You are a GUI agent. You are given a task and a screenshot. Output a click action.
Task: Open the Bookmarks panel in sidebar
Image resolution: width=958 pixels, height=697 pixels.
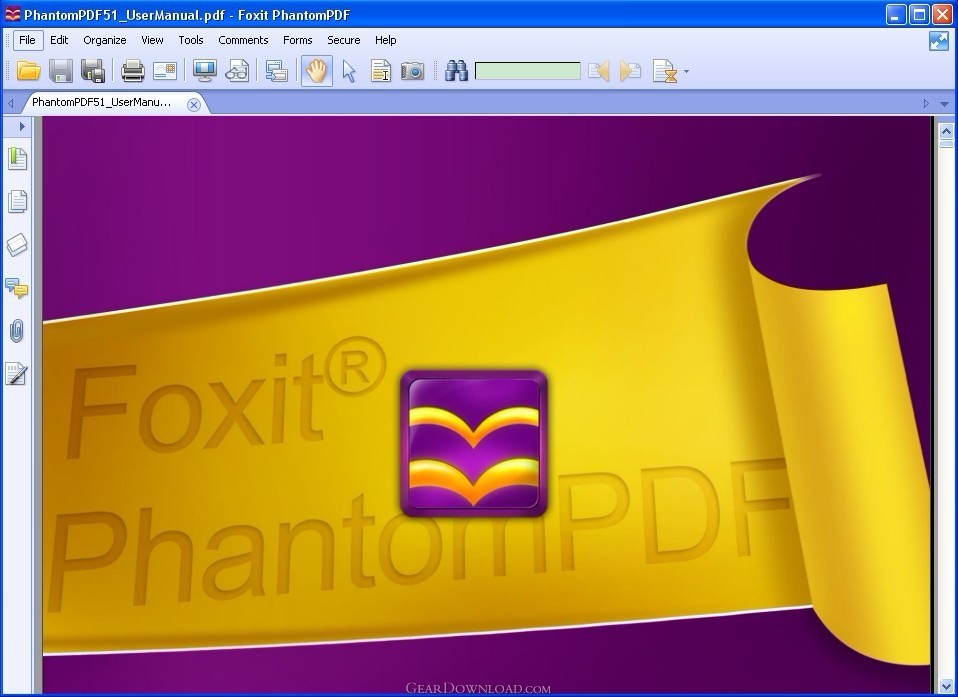(17, 158)
